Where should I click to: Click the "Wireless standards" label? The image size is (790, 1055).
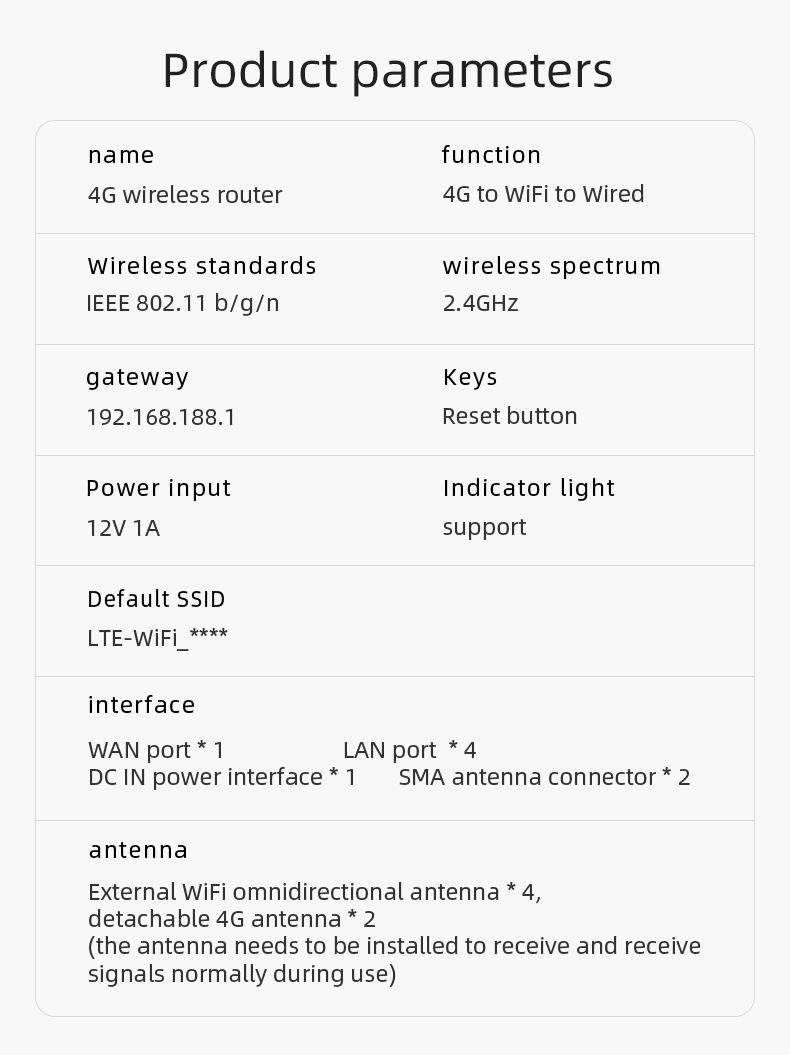pyautogui.click(x=202, y=266)
